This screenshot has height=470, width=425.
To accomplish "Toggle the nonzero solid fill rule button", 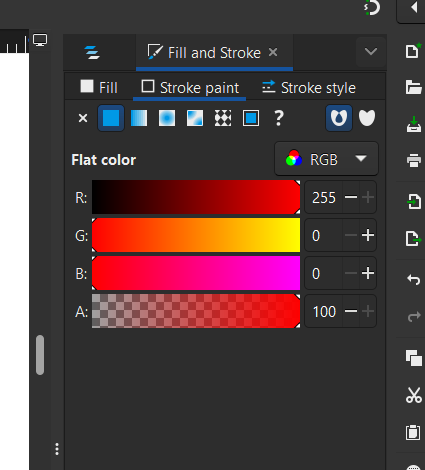I will coord(367,118).
